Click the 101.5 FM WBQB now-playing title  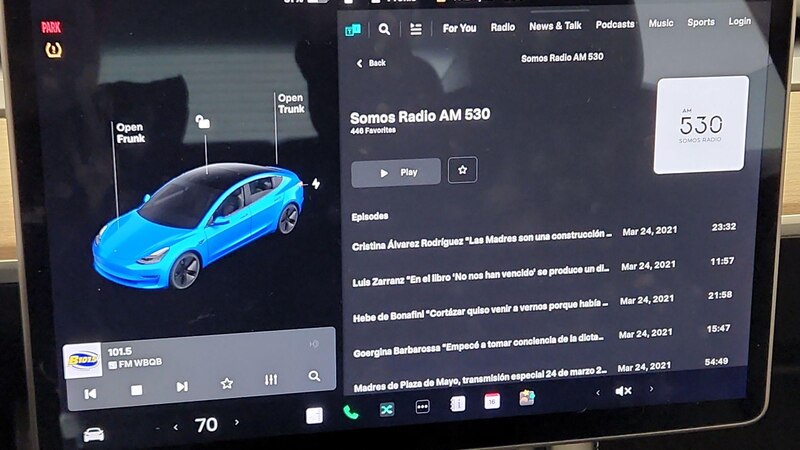click(x=135, y=357)
